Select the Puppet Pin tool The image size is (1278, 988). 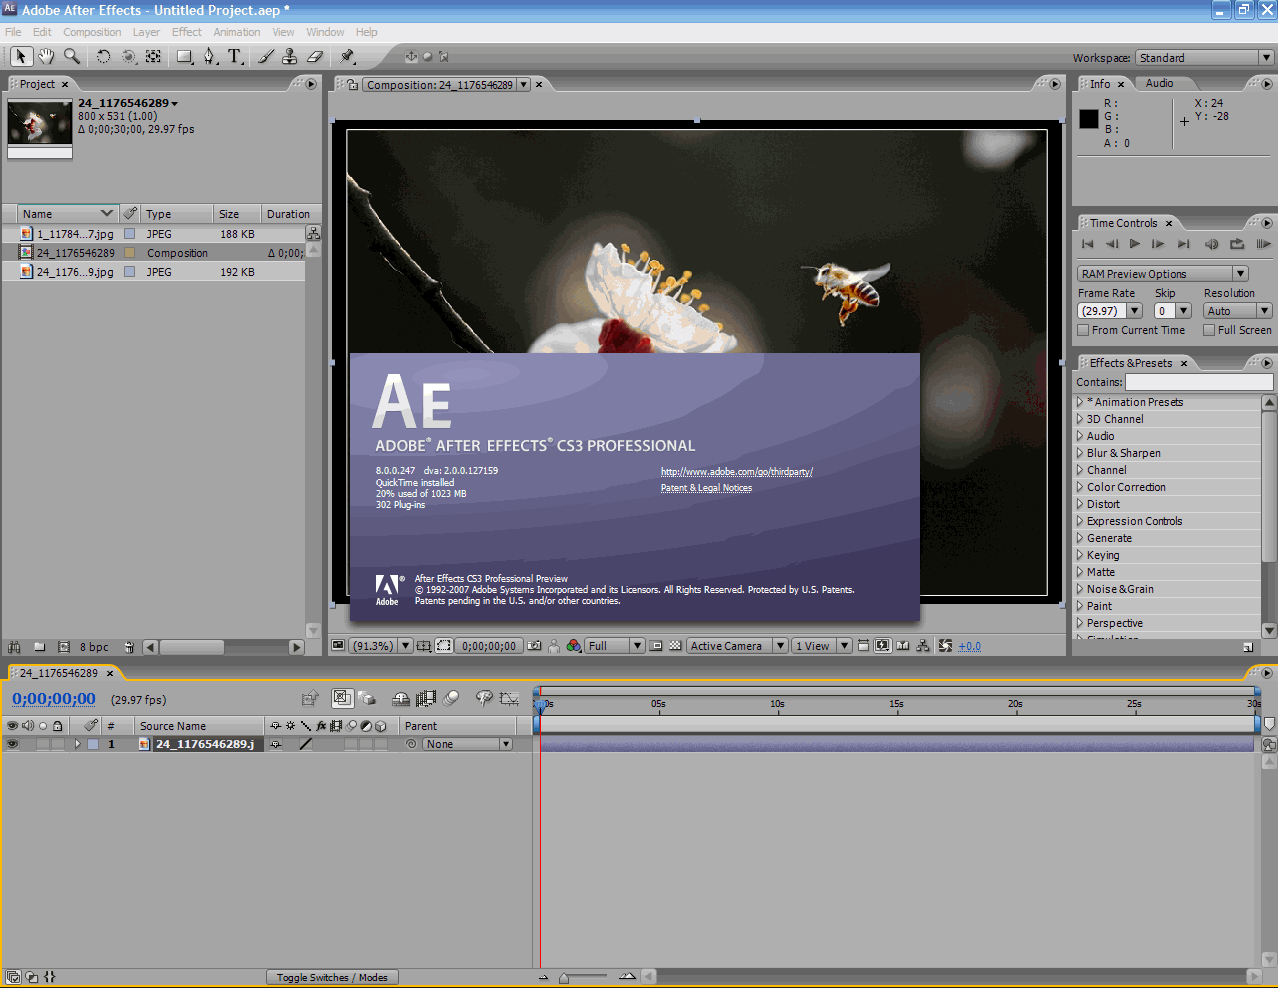tap(347, 56)
